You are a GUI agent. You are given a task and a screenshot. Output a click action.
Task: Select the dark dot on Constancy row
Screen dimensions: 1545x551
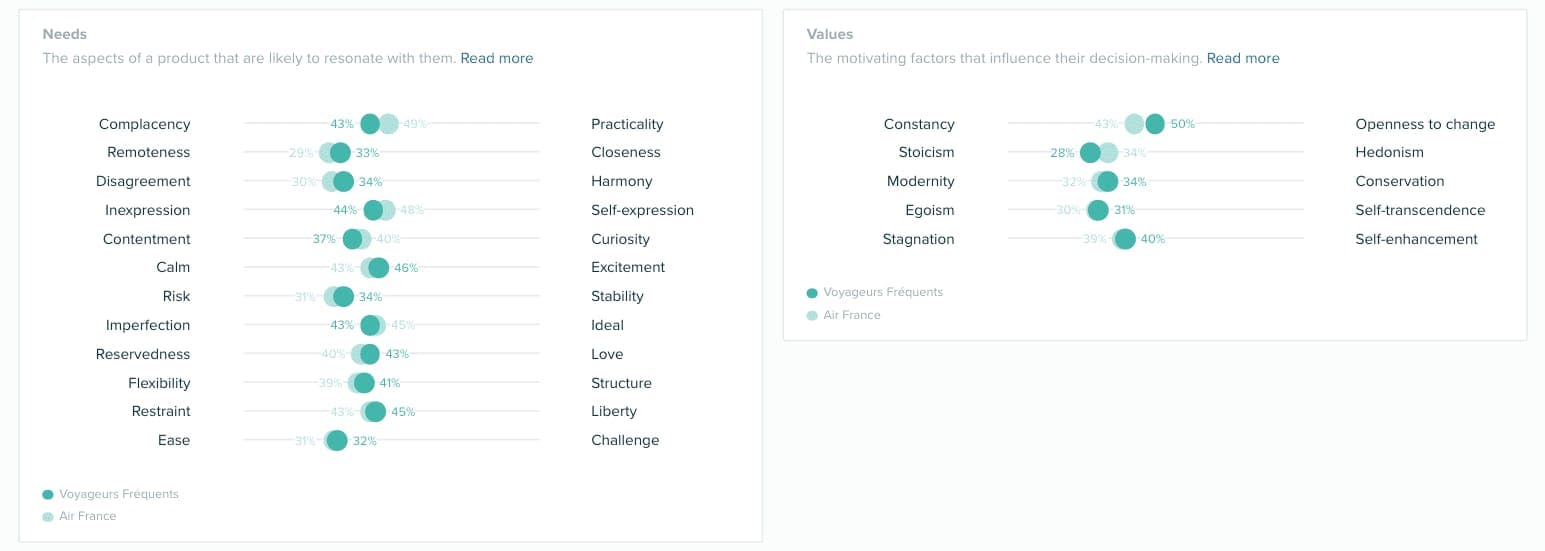[1155, 124]
